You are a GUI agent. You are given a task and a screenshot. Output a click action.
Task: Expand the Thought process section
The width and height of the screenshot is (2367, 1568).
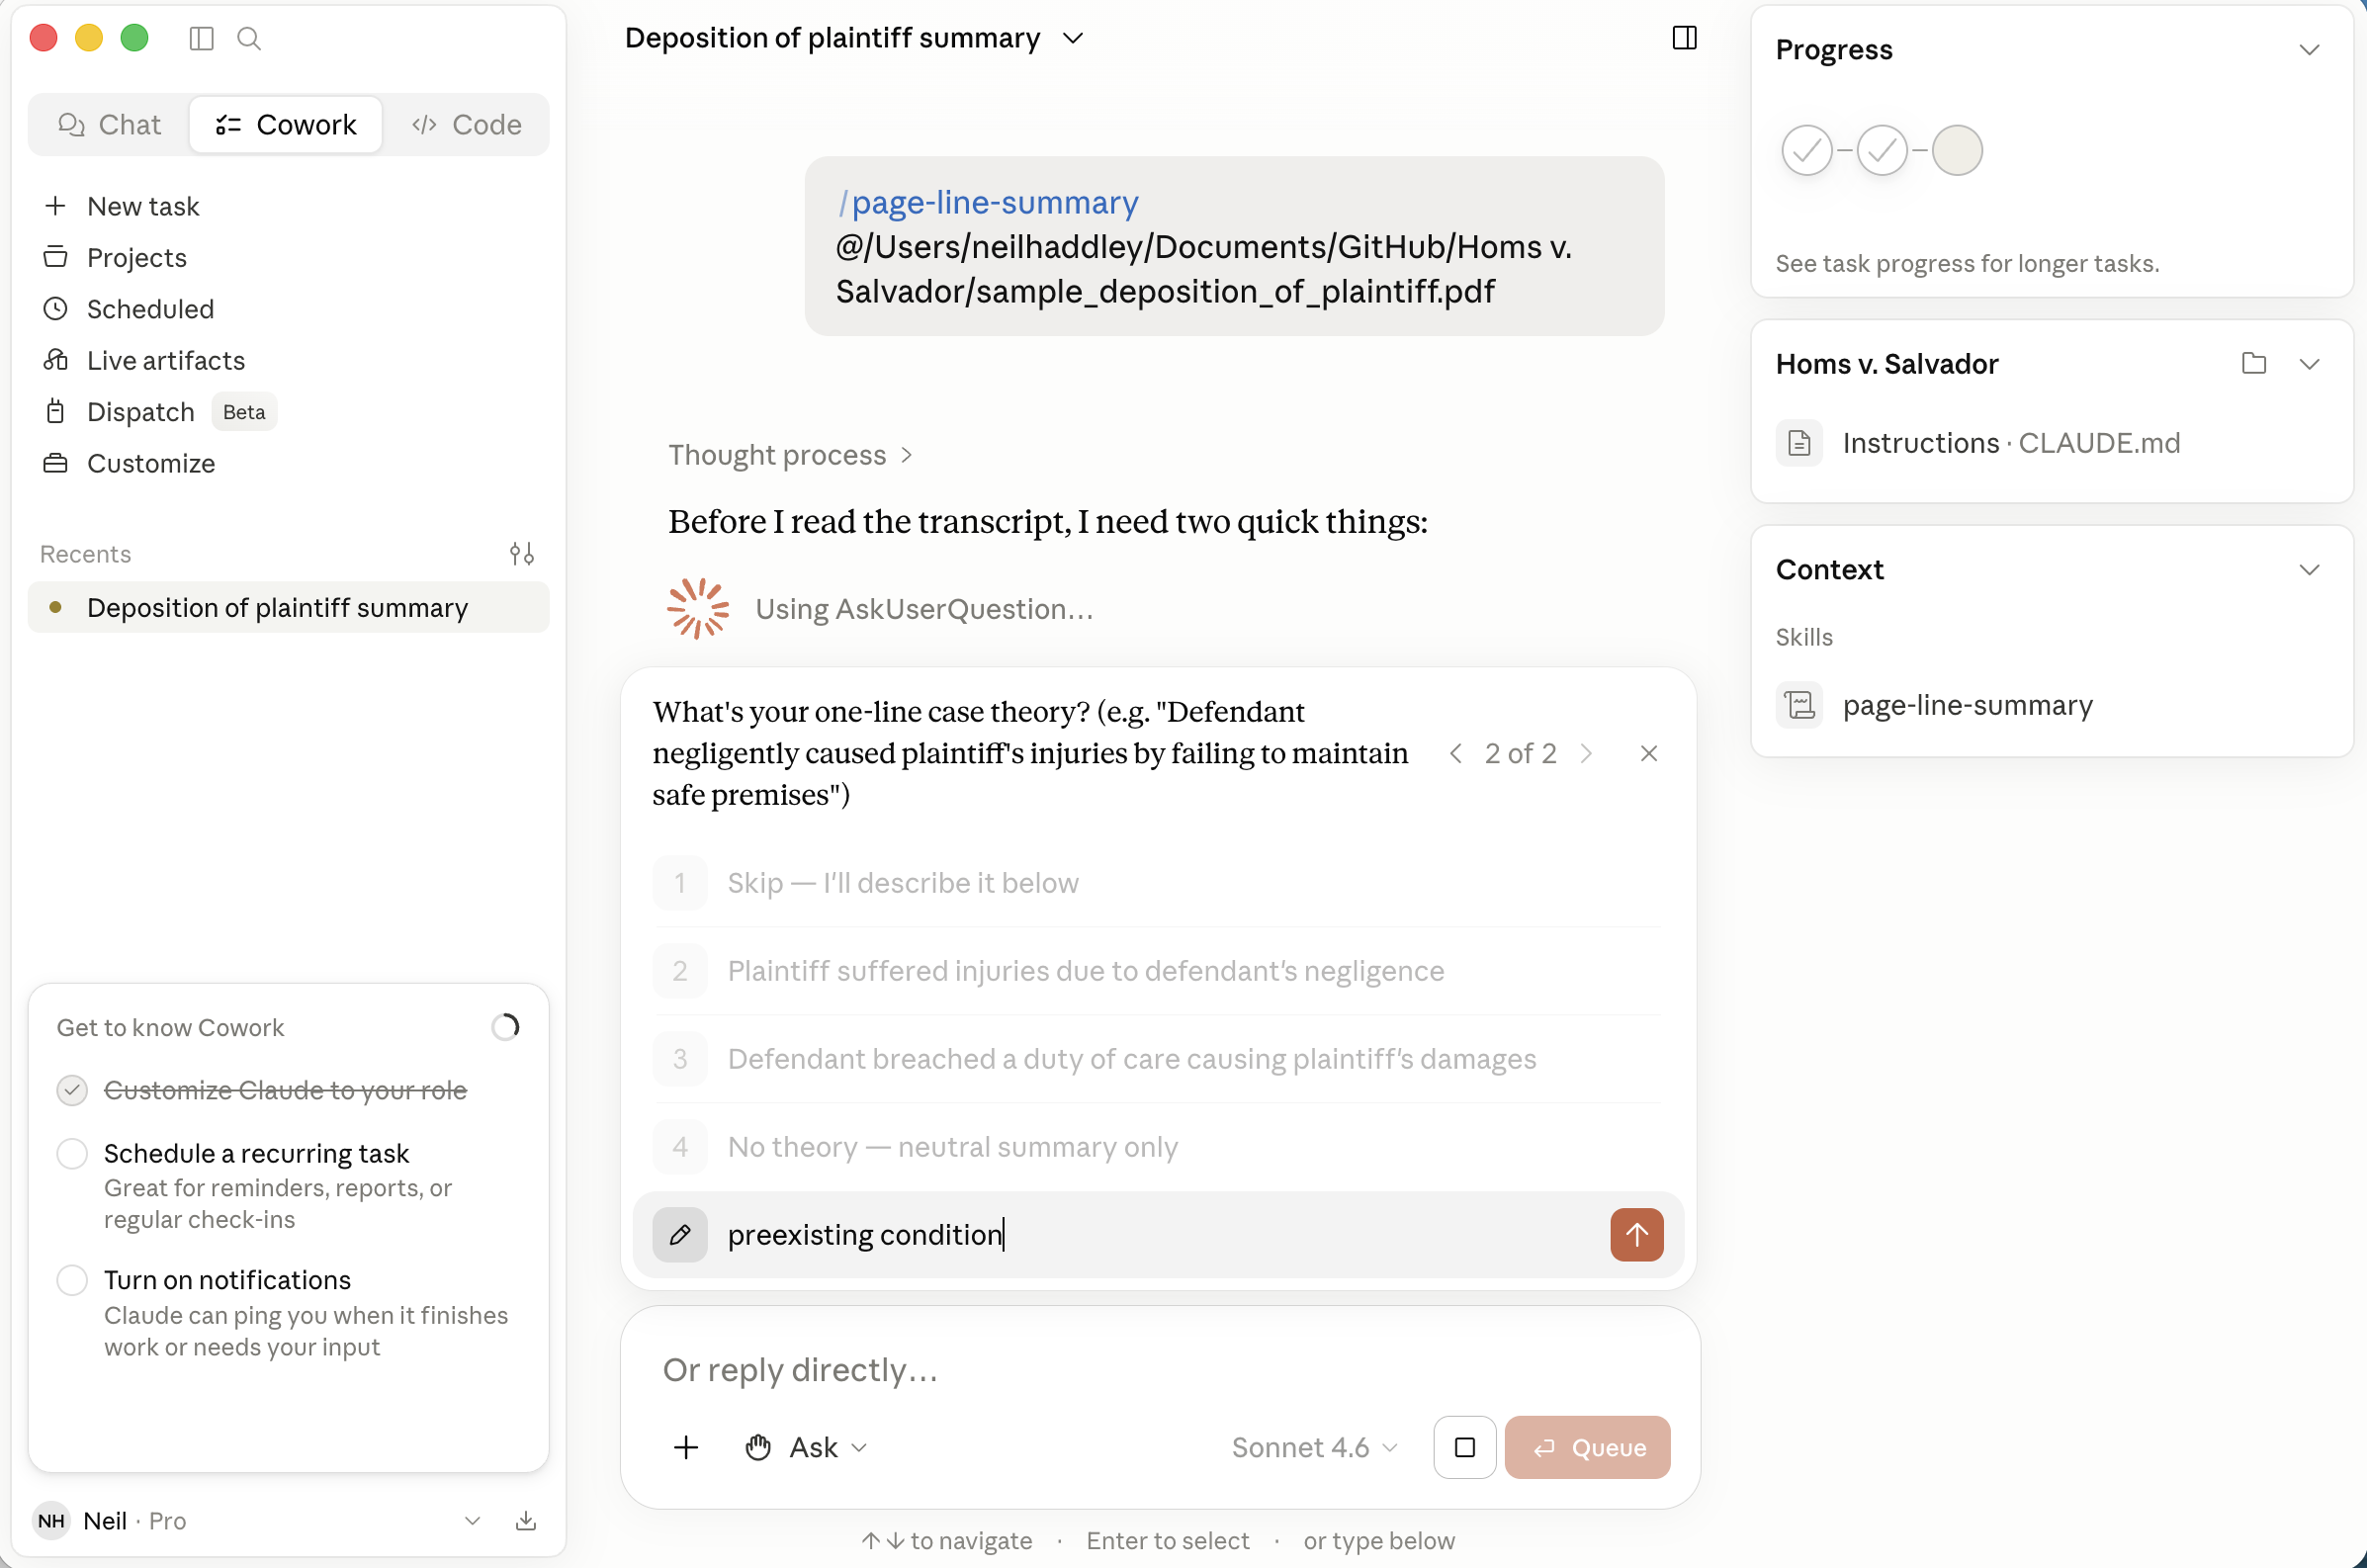[790, 455]
